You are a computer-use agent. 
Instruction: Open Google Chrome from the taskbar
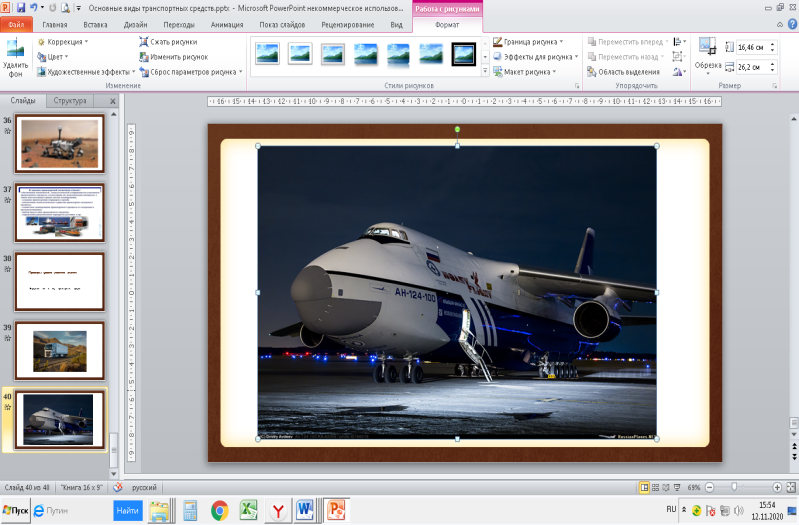coord(220,510)
